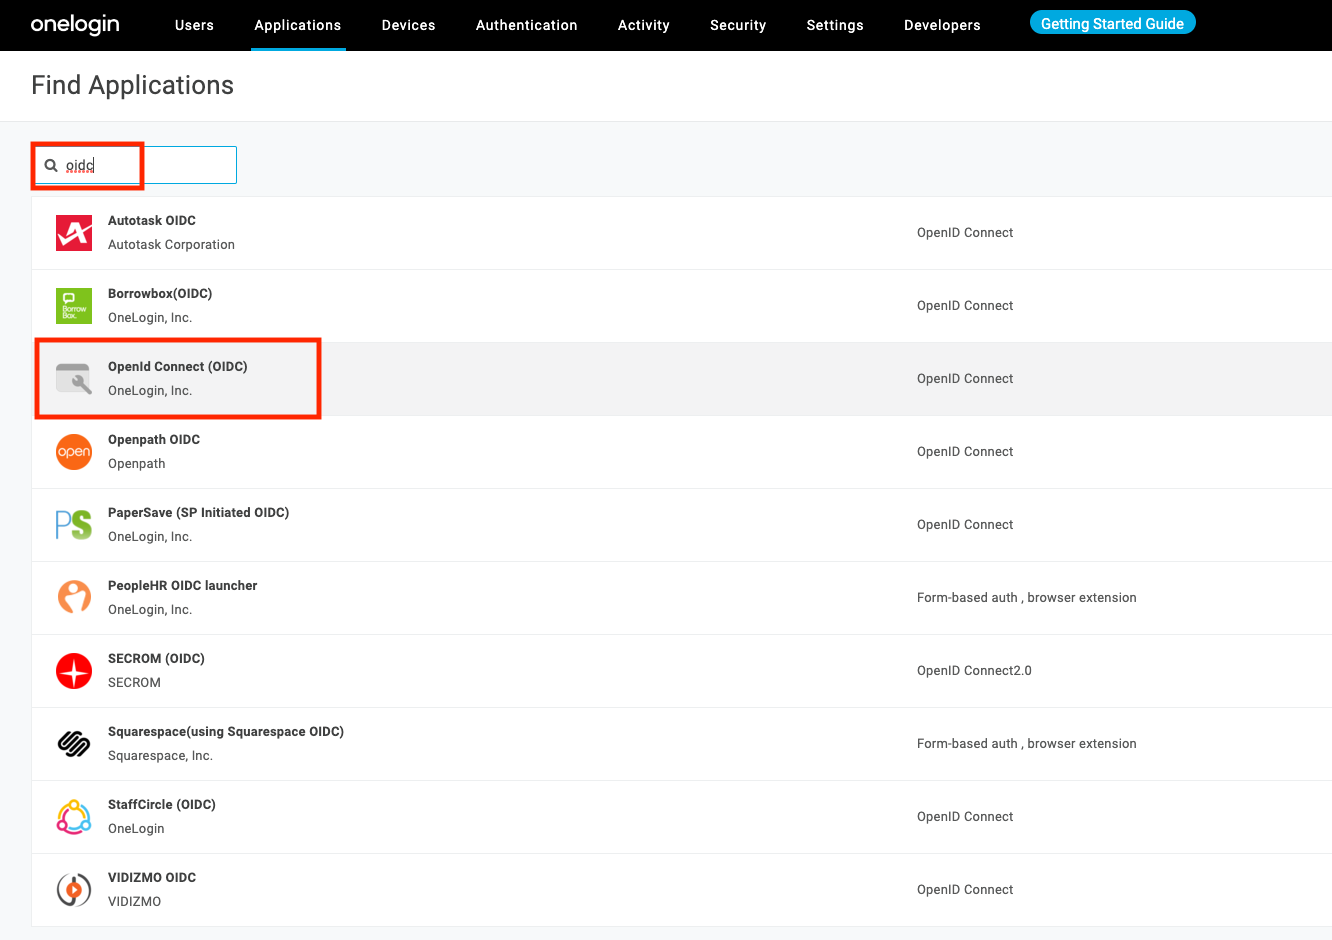
Task: Click 'Form-based auth' in PeopleHR row
Action: pyautogui.click(x=967, y=598)
